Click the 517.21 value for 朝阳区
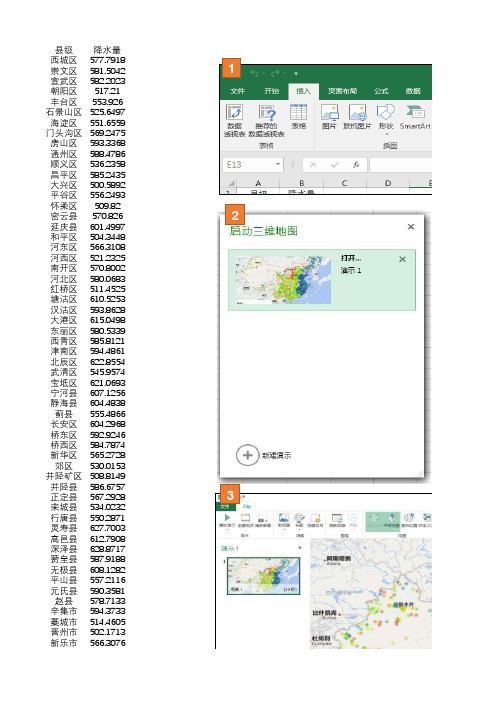The width and height of the screenshot is (496, 702). coord(107,91)
